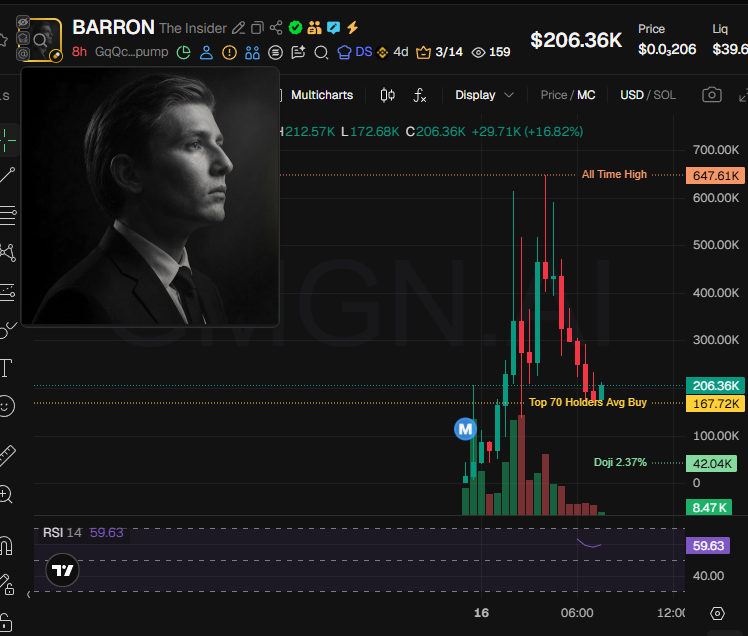Screen dimensions: 748x636
Task: Click the DS chef hat badge
Action: point(354,52)
